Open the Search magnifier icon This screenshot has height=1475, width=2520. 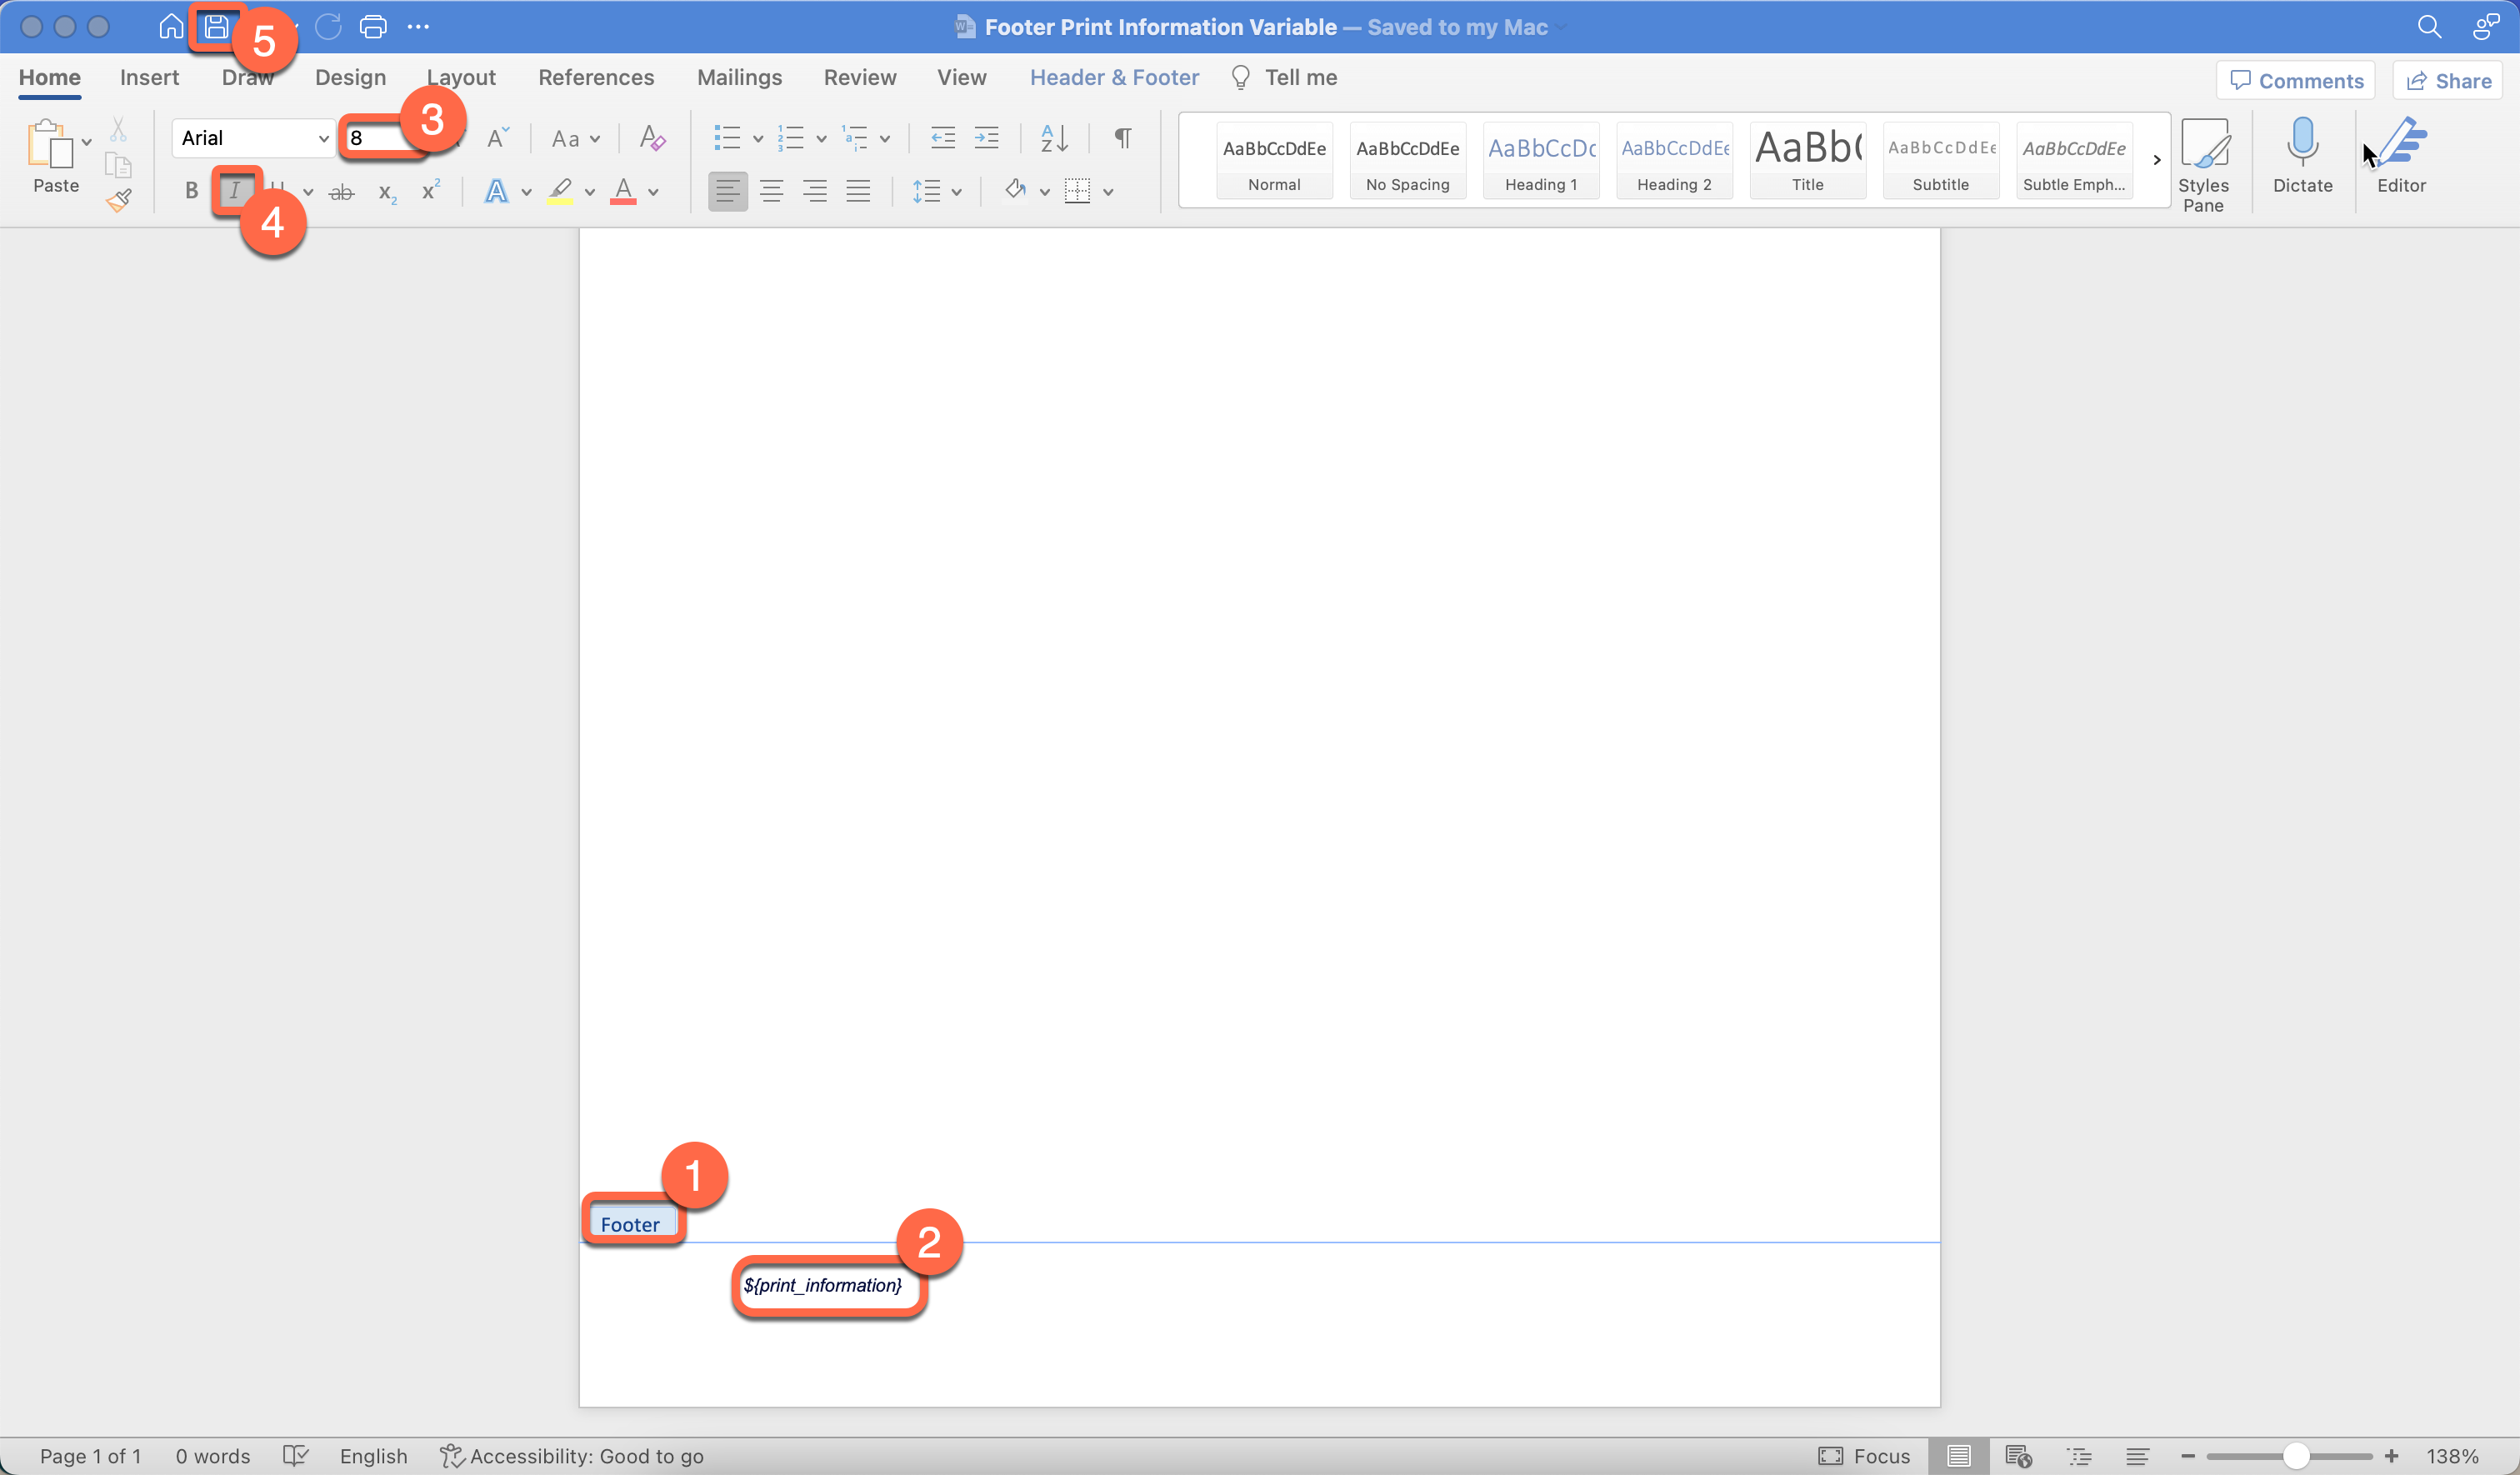(2429, 26)
